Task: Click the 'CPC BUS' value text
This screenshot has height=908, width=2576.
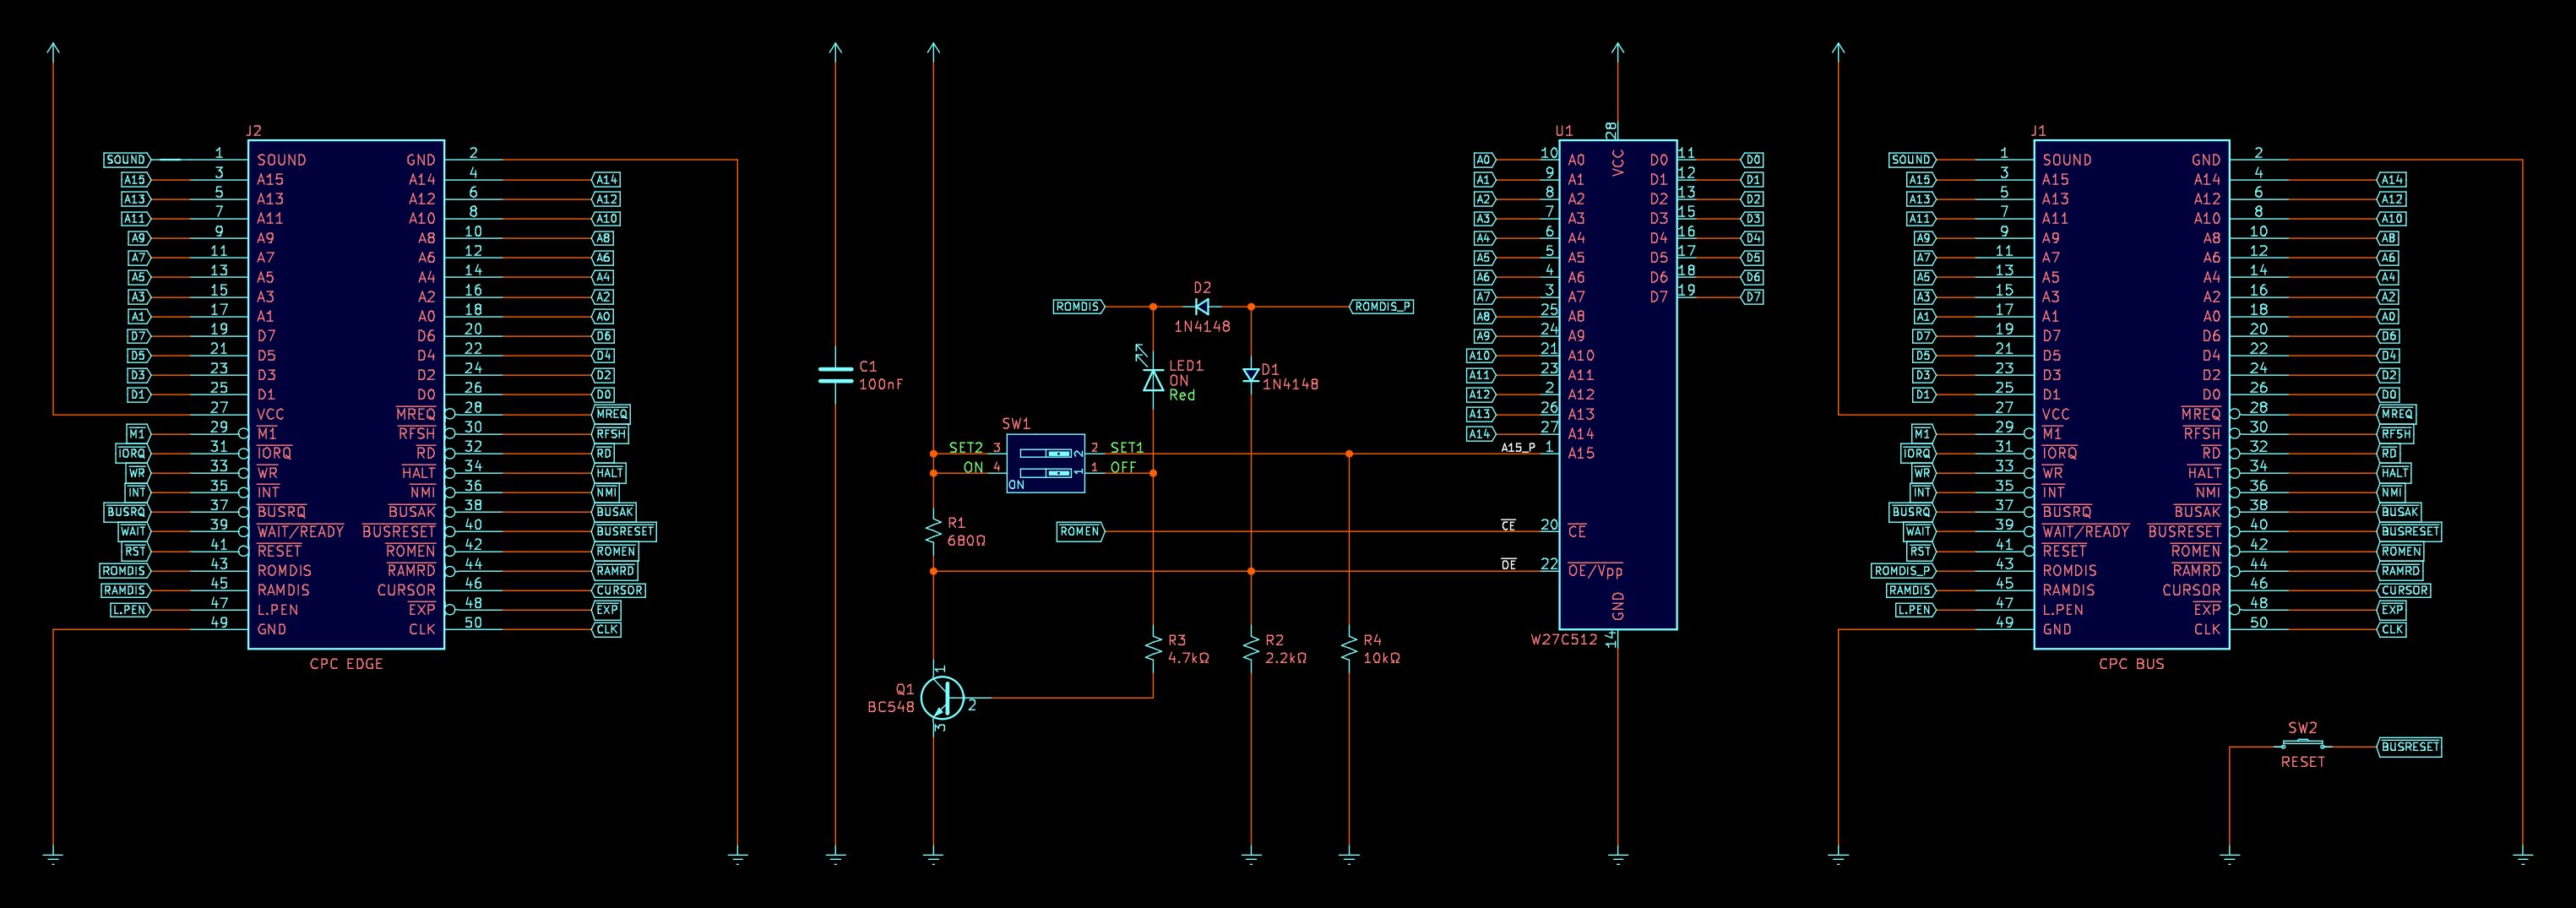Action: point(2131,664)
